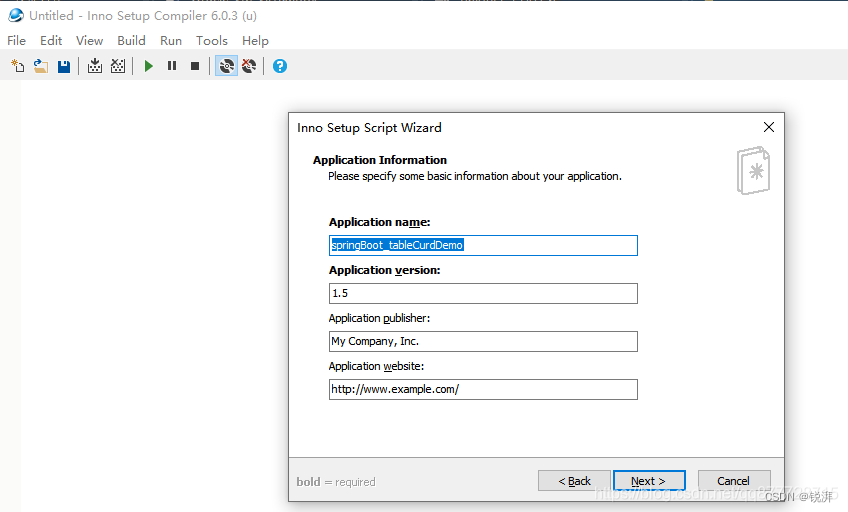Click the Stop Compile toolbar icon
848x512 pixels.
point(118,66)
